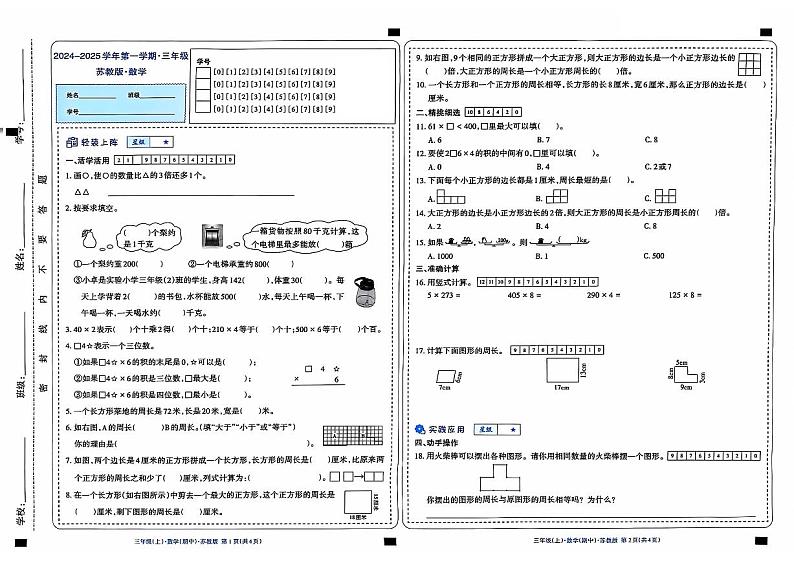Choose option C. 500 in question 15
794x561 pixels.
tap(654, 256)
